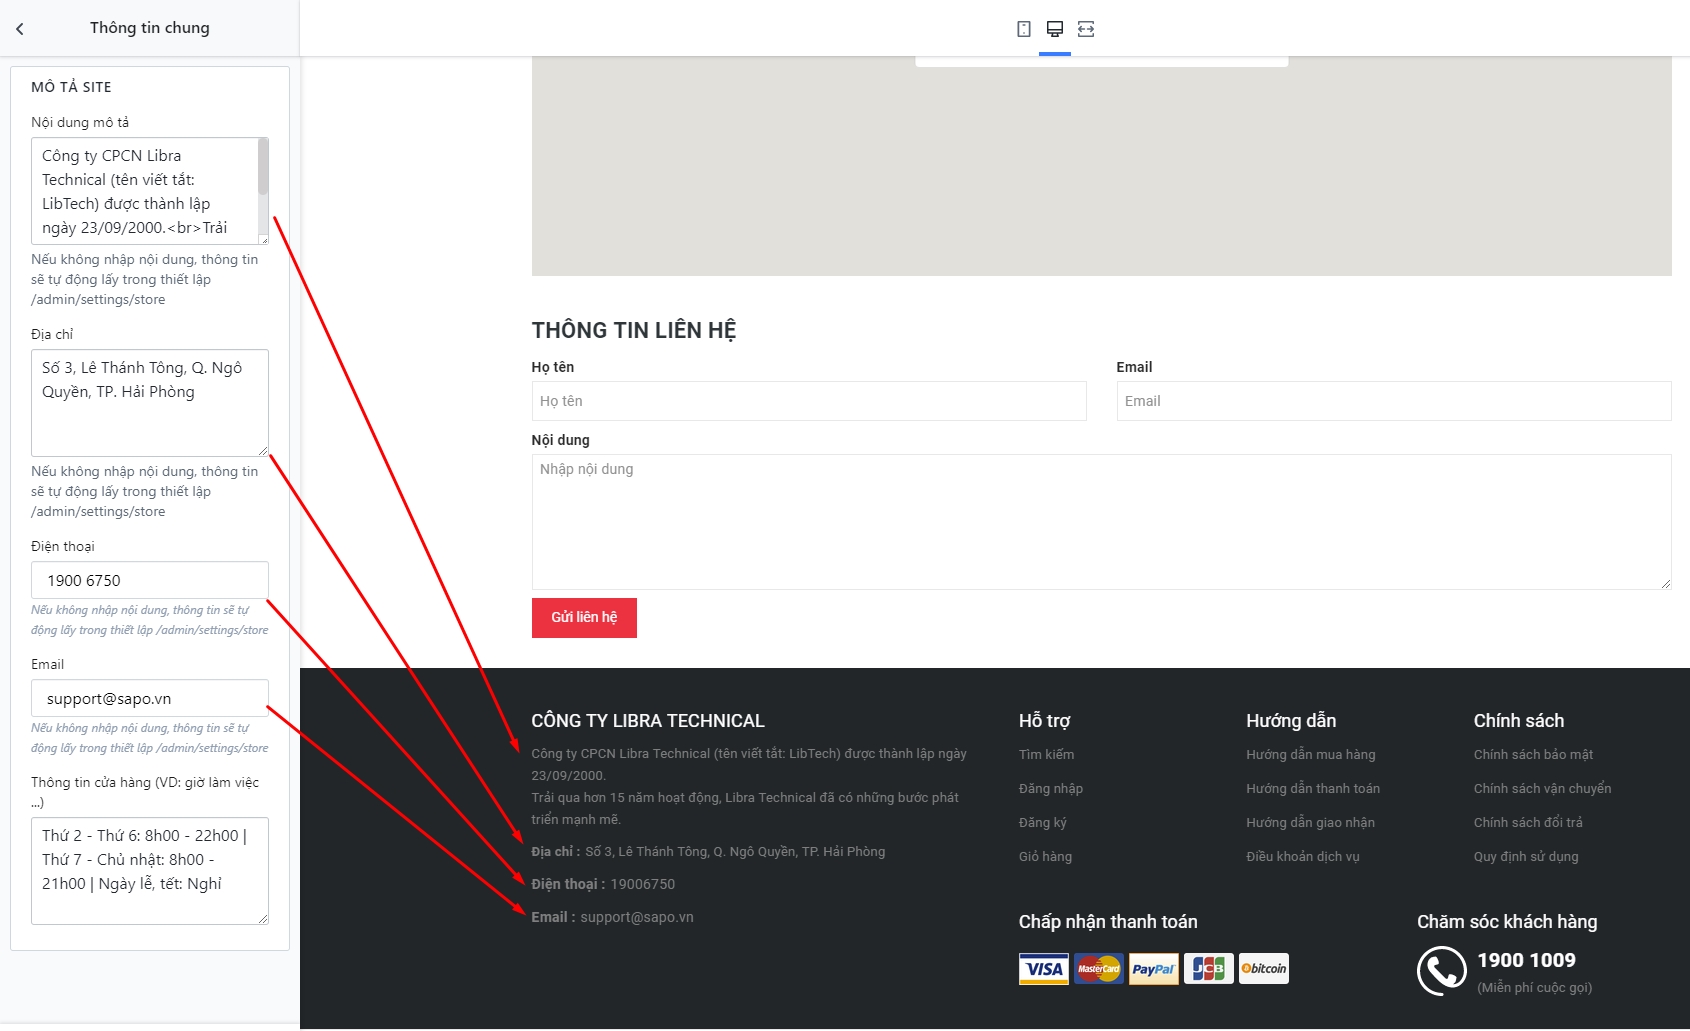Click the Thông tin cửa hàng textarea

pos(150,871)
